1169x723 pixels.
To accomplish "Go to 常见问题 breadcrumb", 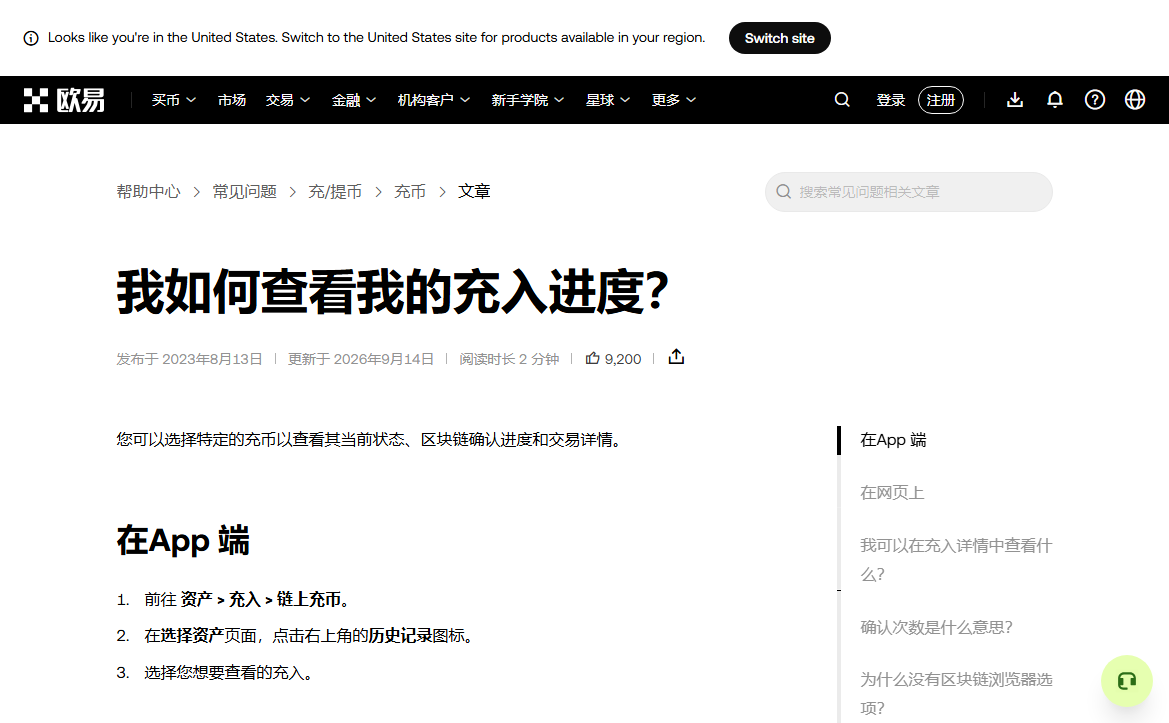I will pyautogui.click(x=245, y=192).
